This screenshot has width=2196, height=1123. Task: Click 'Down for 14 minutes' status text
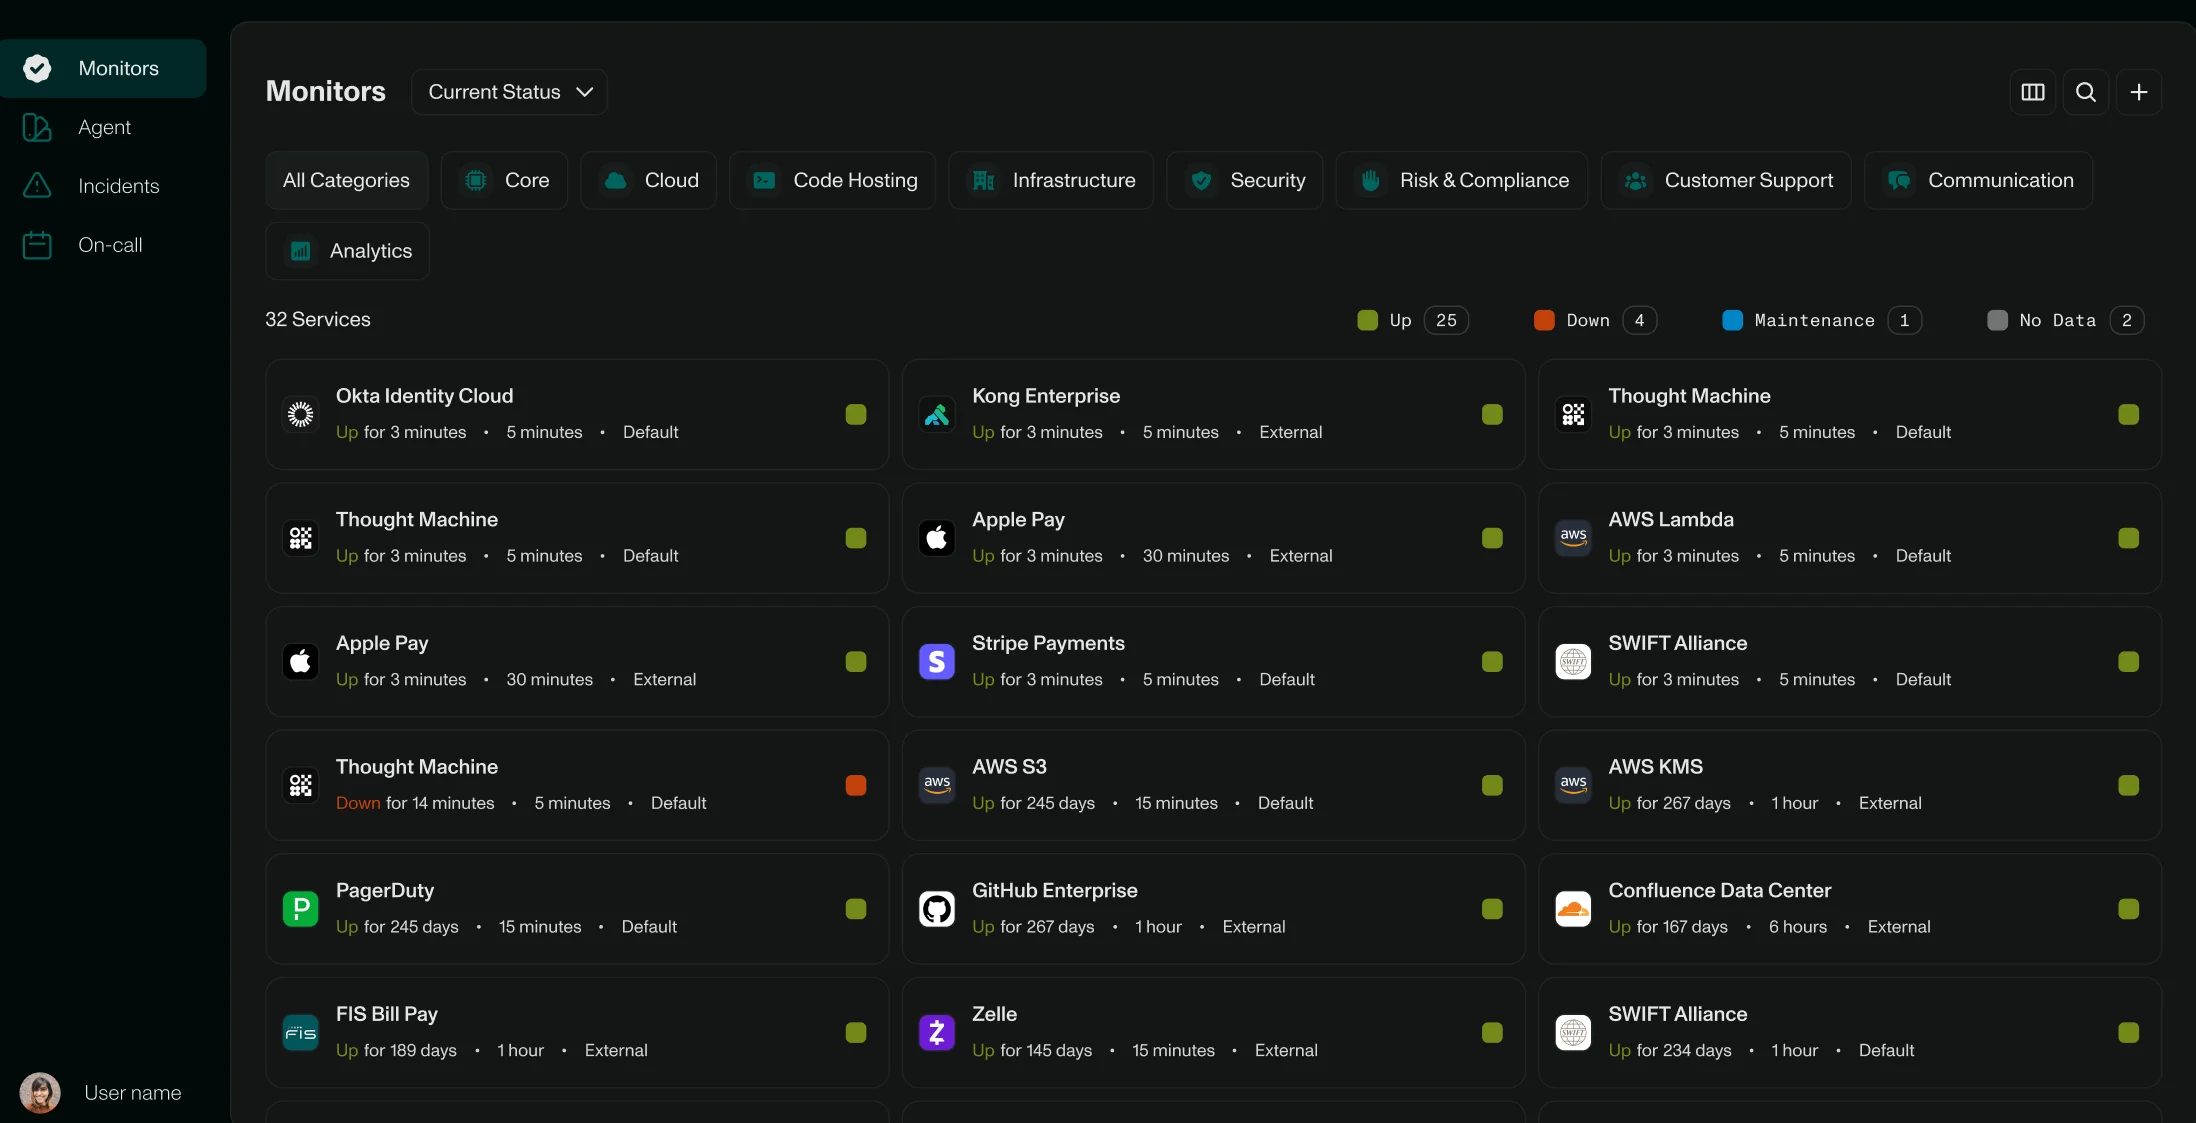415,803
